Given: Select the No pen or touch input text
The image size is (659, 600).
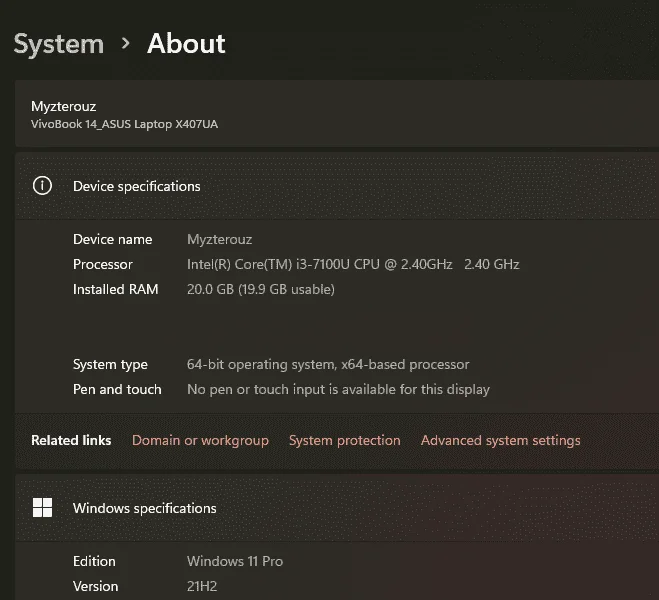Looking at the screenshot, I should click(338, 389).
